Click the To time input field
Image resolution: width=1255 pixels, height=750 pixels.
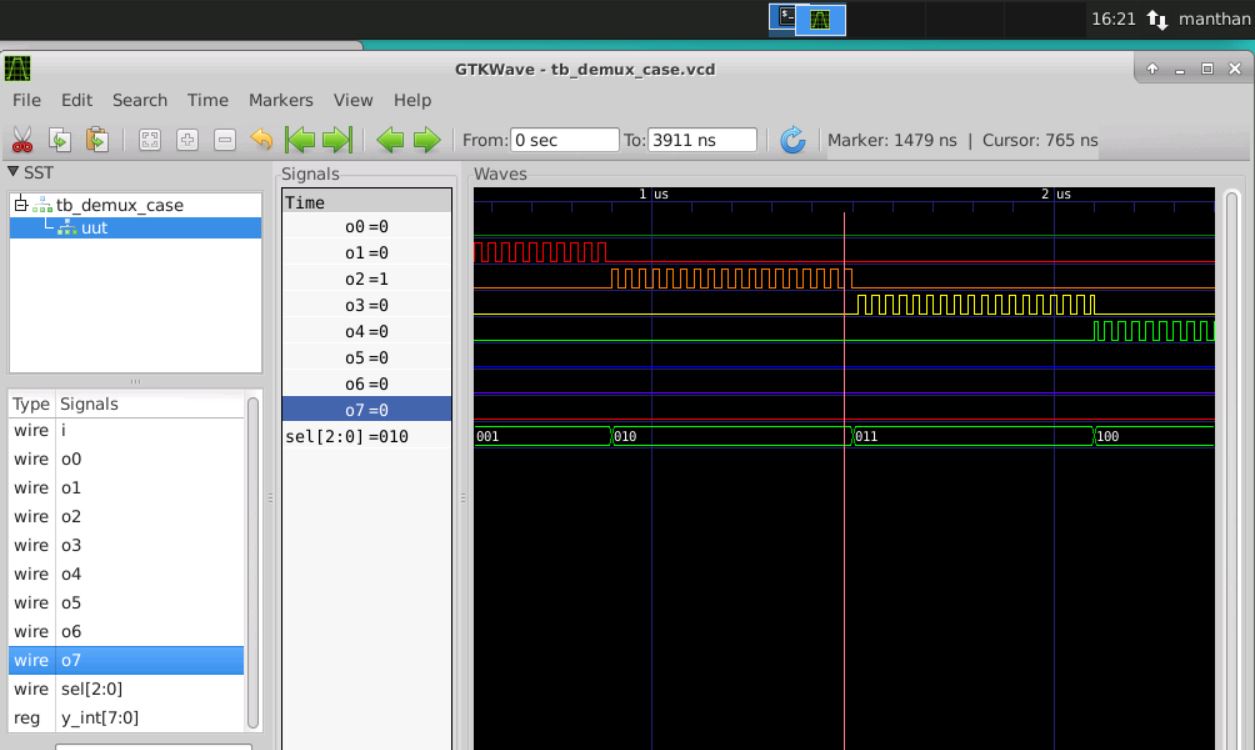coord(702,140)
